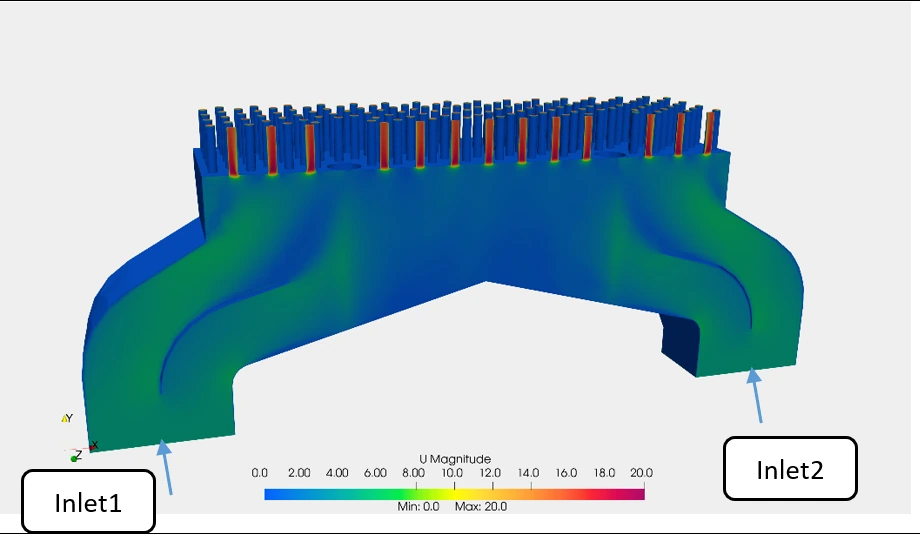Click the "2.00" tick label on legend
This screenshot has height=536, width=920.
tap(299, 473)
